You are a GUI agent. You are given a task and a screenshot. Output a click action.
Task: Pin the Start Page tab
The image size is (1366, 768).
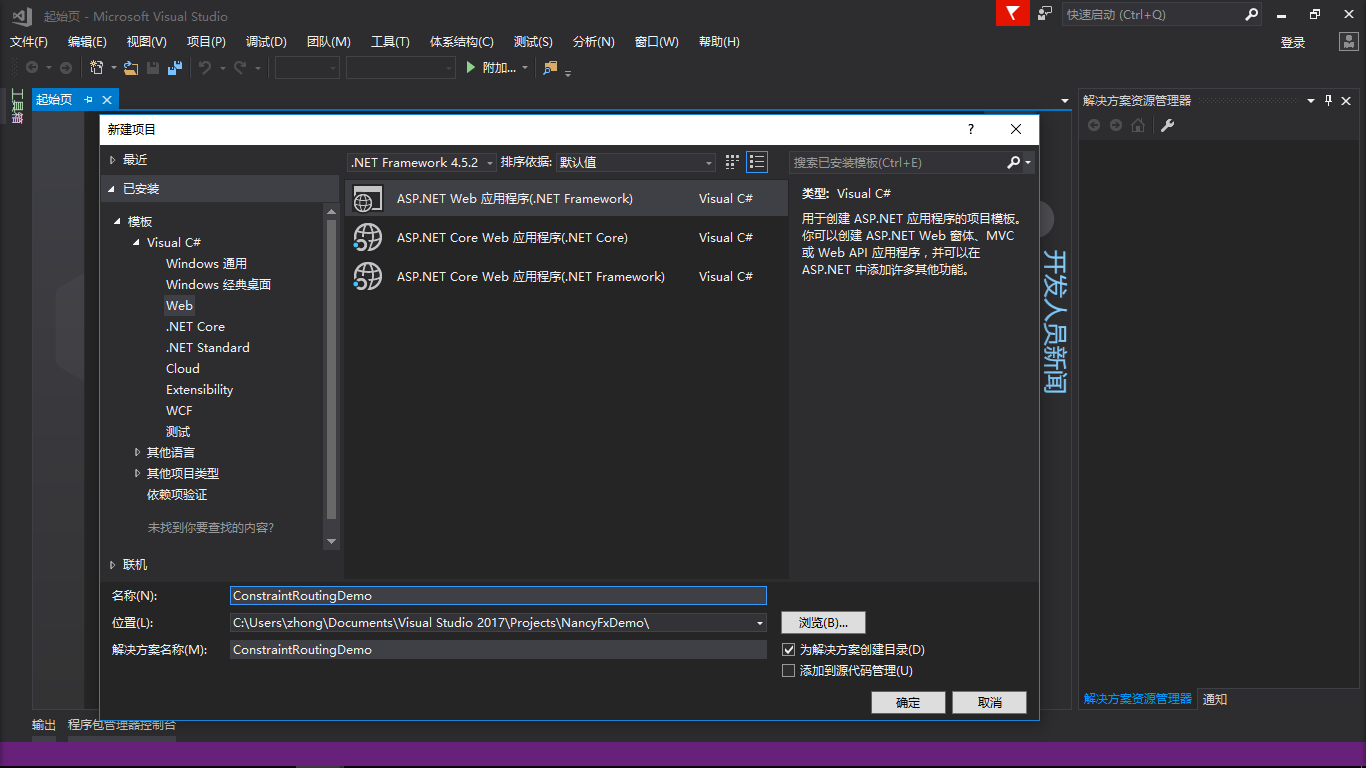[88, 99]
